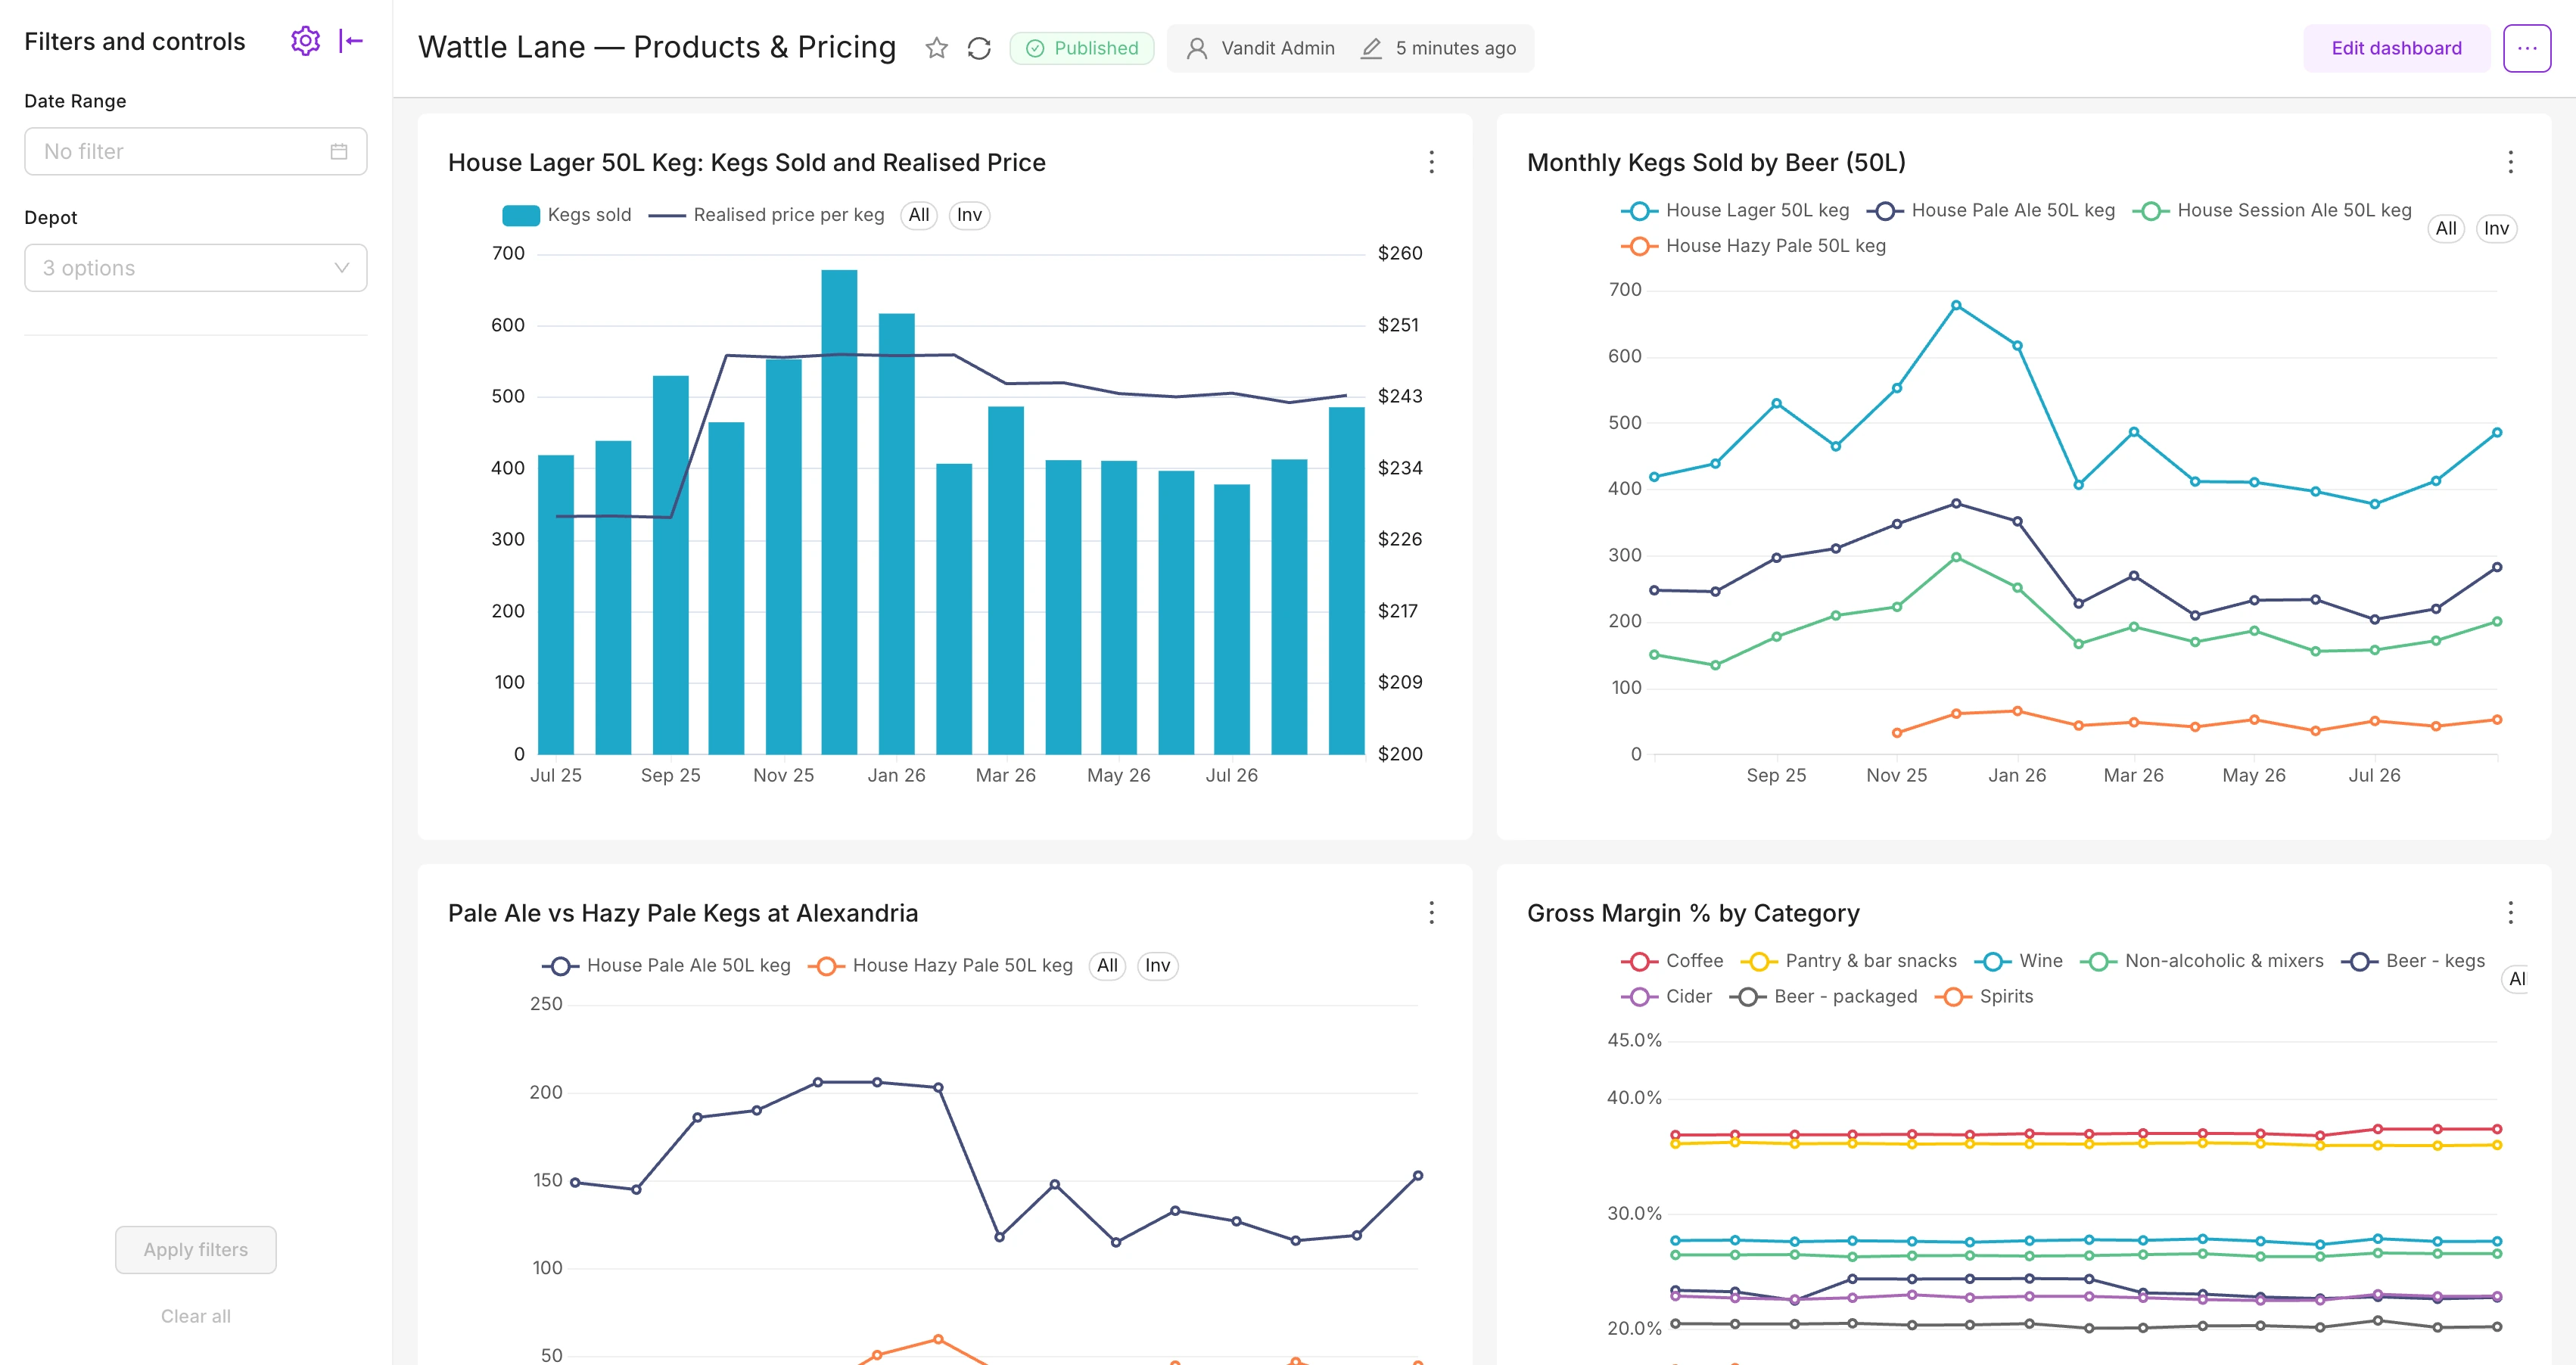2576x1365 pixels.
Task: Click calendar icon in Date Range field
Action: pyautogui.click(x=339, y=151)
